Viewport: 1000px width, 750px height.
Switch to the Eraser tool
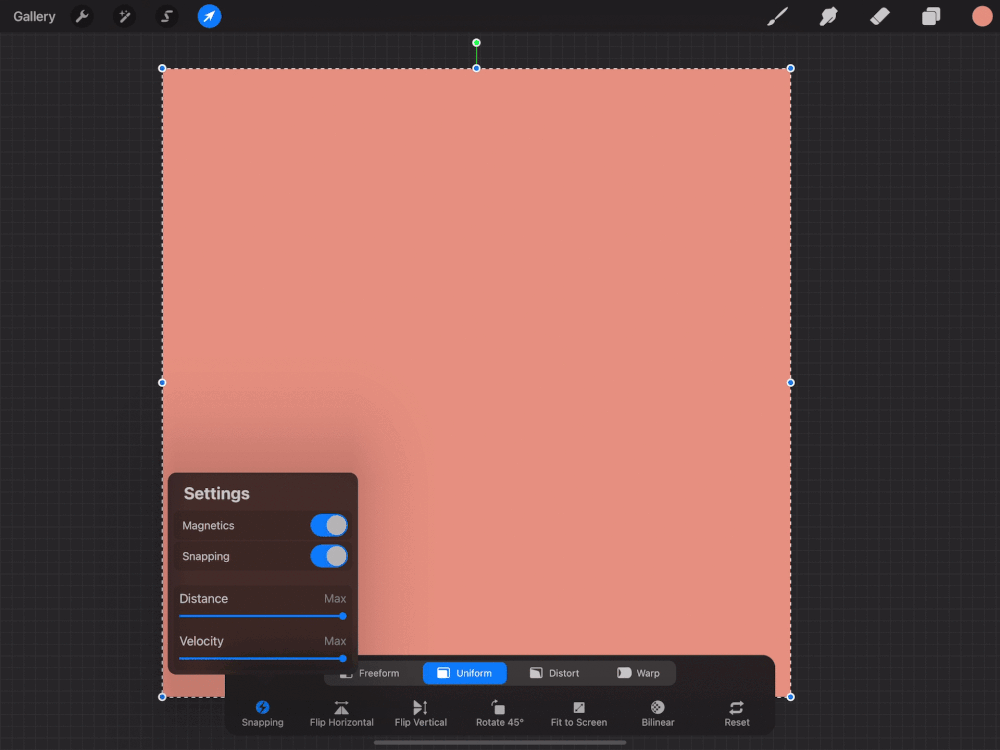[879, 16]
